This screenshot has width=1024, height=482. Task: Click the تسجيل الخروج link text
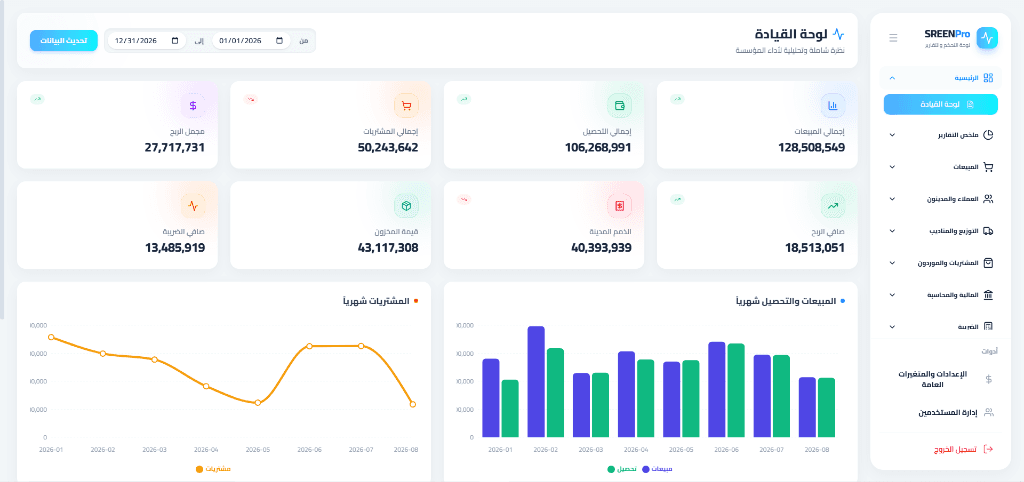(x=955, y=449)
